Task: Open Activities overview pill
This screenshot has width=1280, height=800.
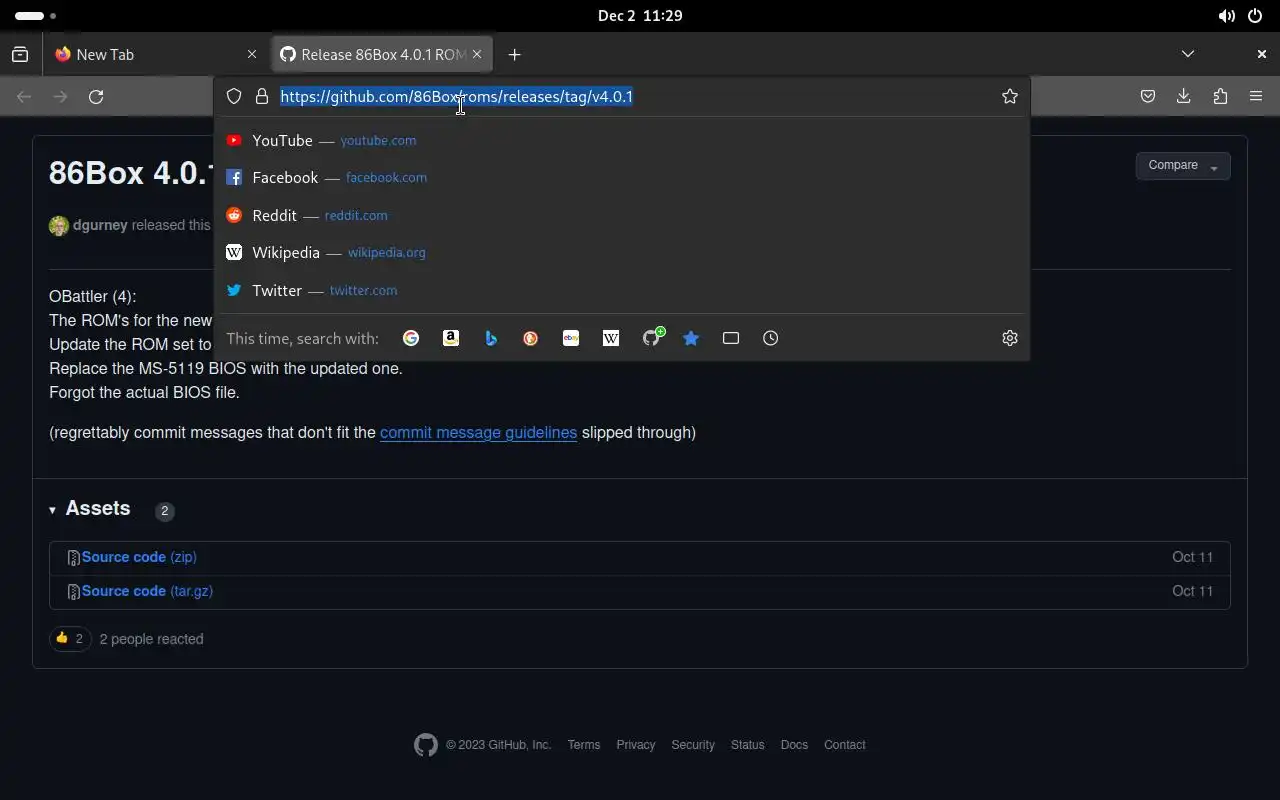Action: 35,16
